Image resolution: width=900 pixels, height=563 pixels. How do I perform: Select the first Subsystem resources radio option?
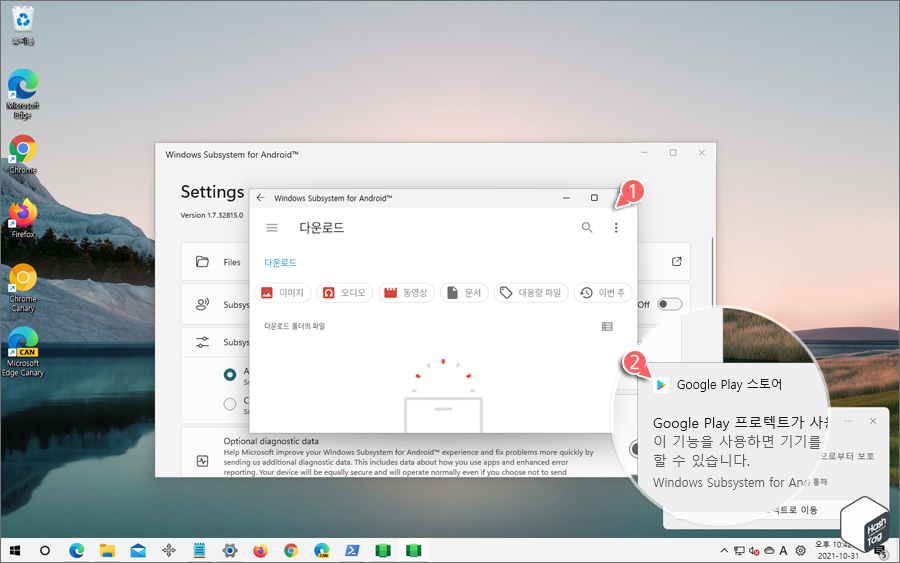tap(230, 374)
